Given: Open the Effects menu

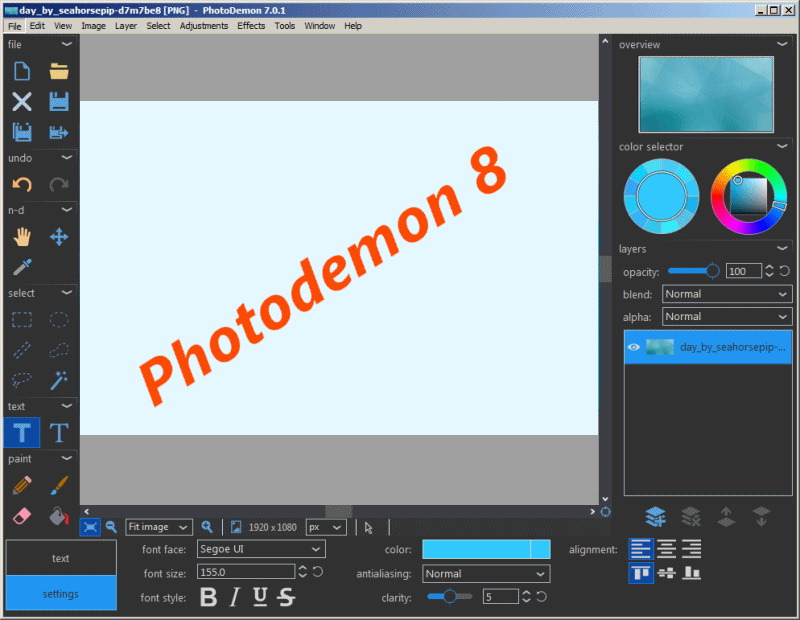Looking at the screenshot, I should click(x=251, y=26).
